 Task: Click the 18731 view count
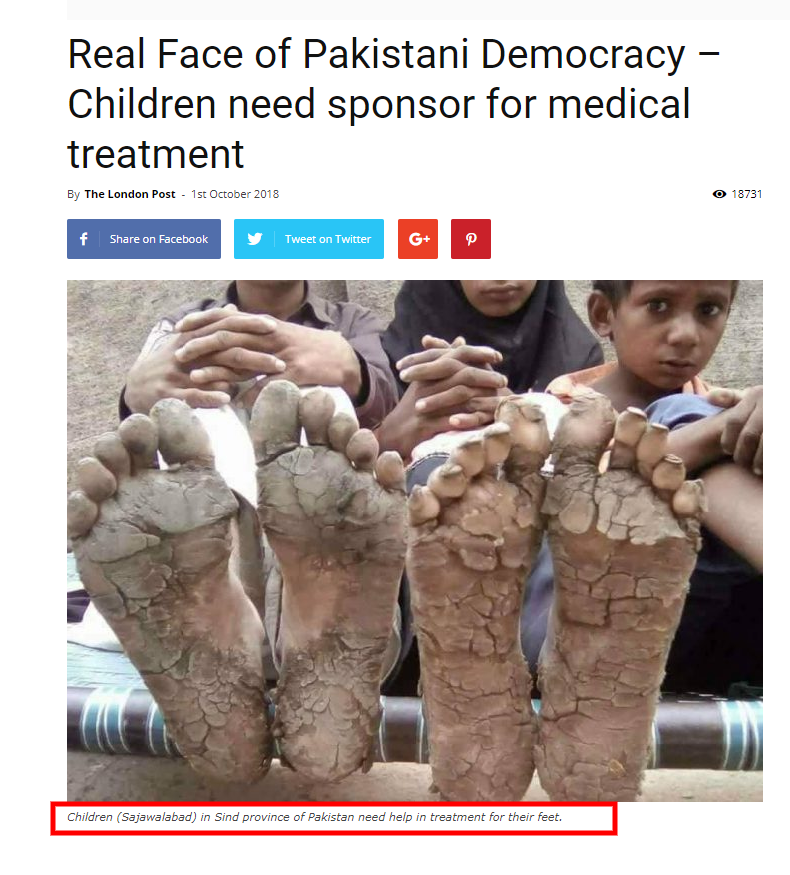[x=746, y=194]
